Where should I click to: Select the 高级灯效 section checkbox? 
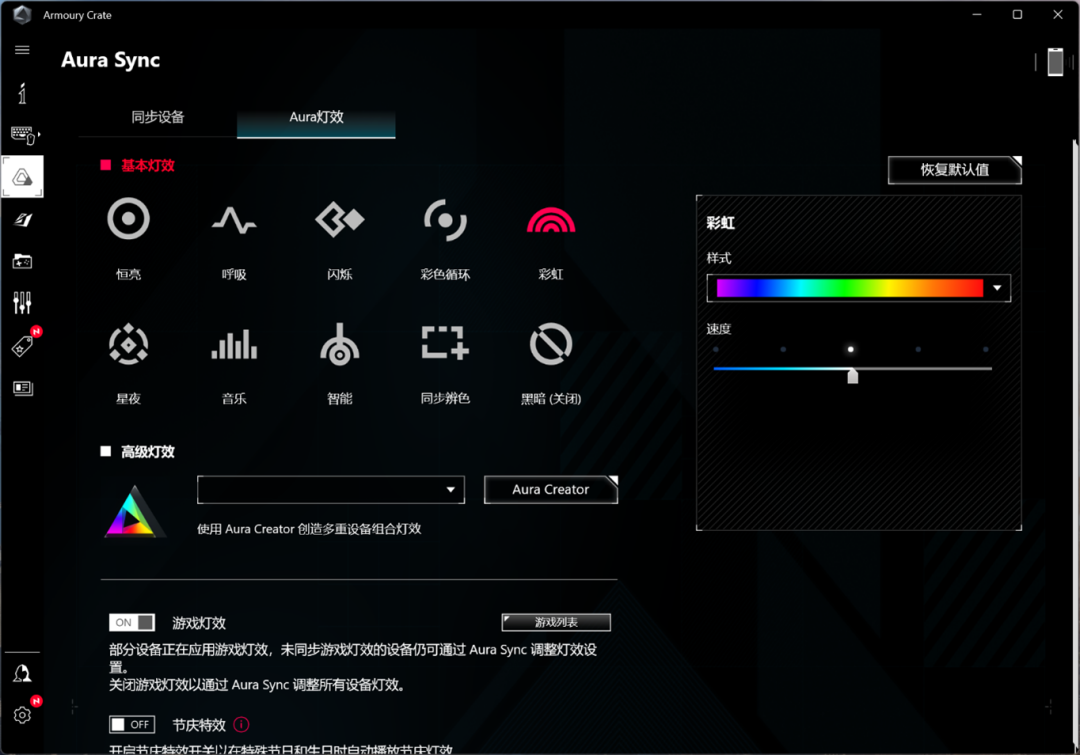[105, 451]
